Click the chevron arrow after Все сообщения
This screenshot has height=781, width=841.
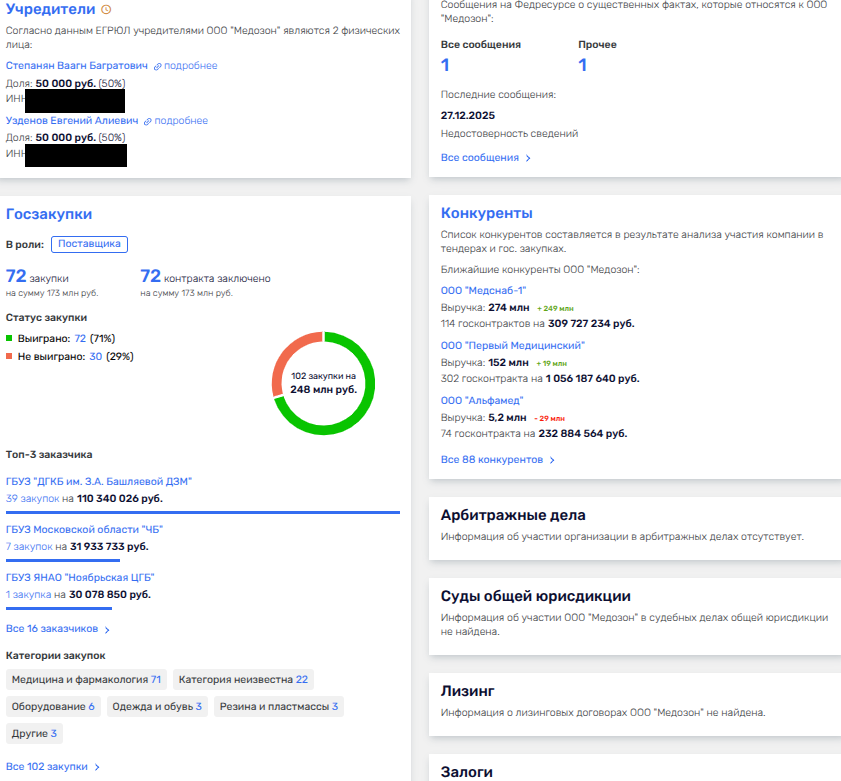[x=528, y=158]
